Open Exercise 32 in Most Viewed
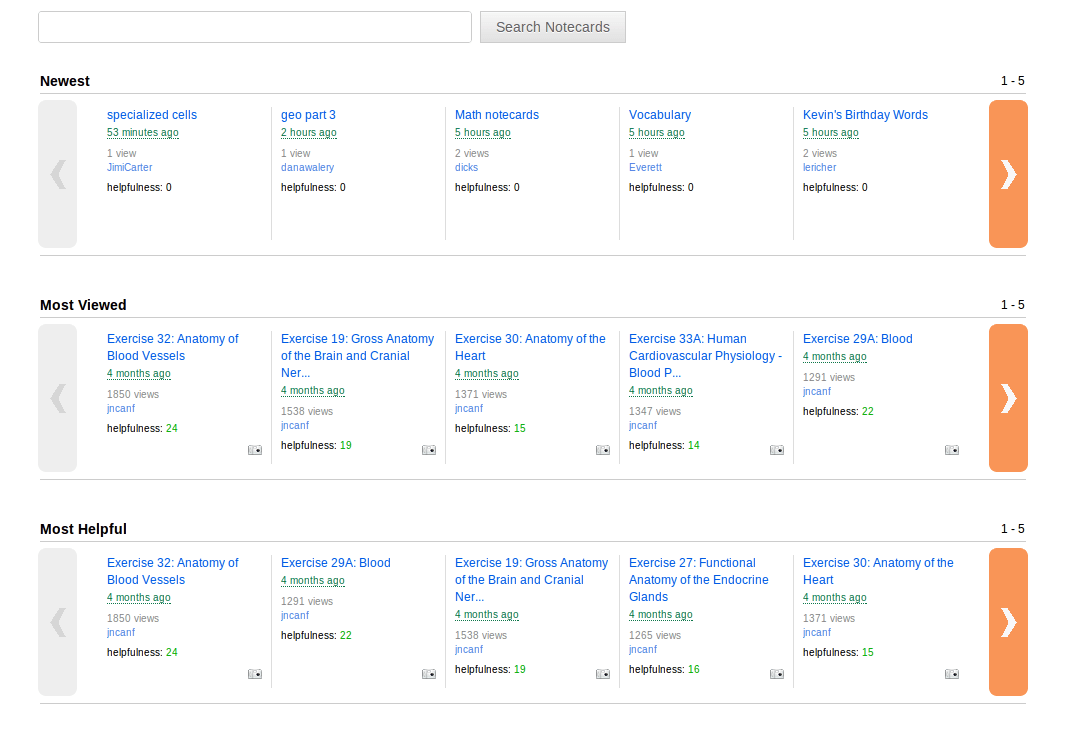The height and width of the screenshot is (730, 1069). click(x=172, y=347)
